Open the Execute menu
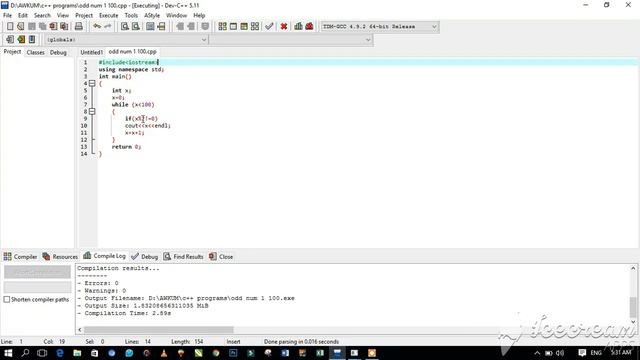The image size is (640, 360). point(109,15)
